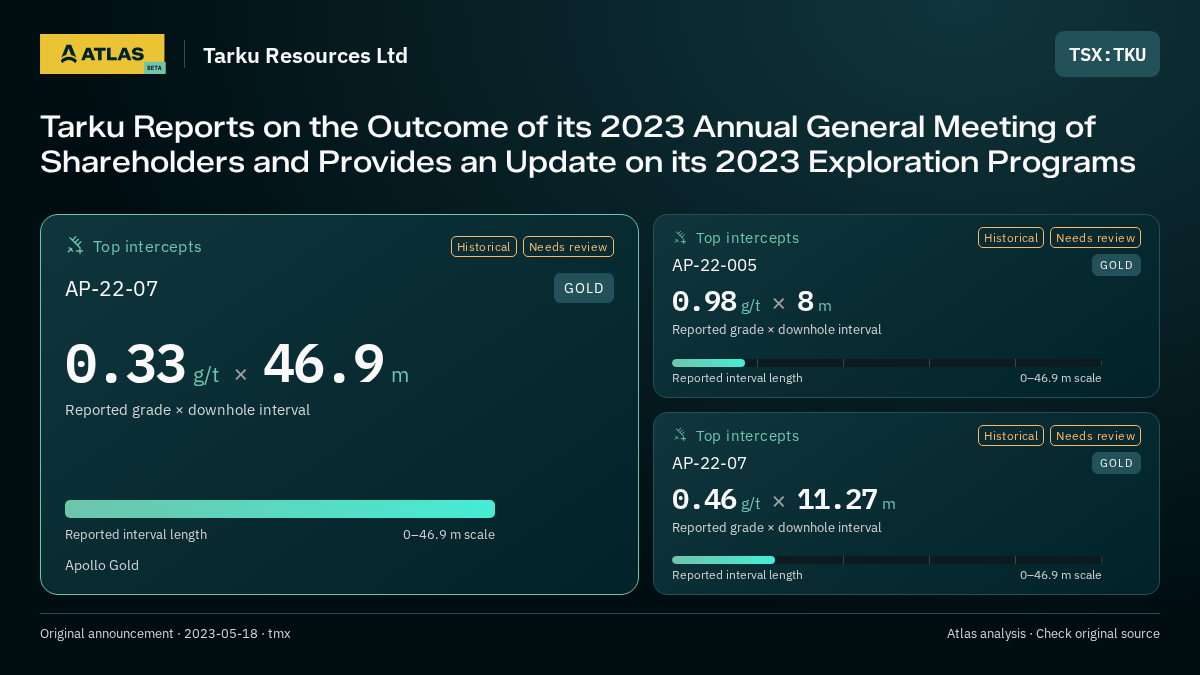
Task: Click Atlas analysis Check original source text
Action: [x=1053, y=633]
